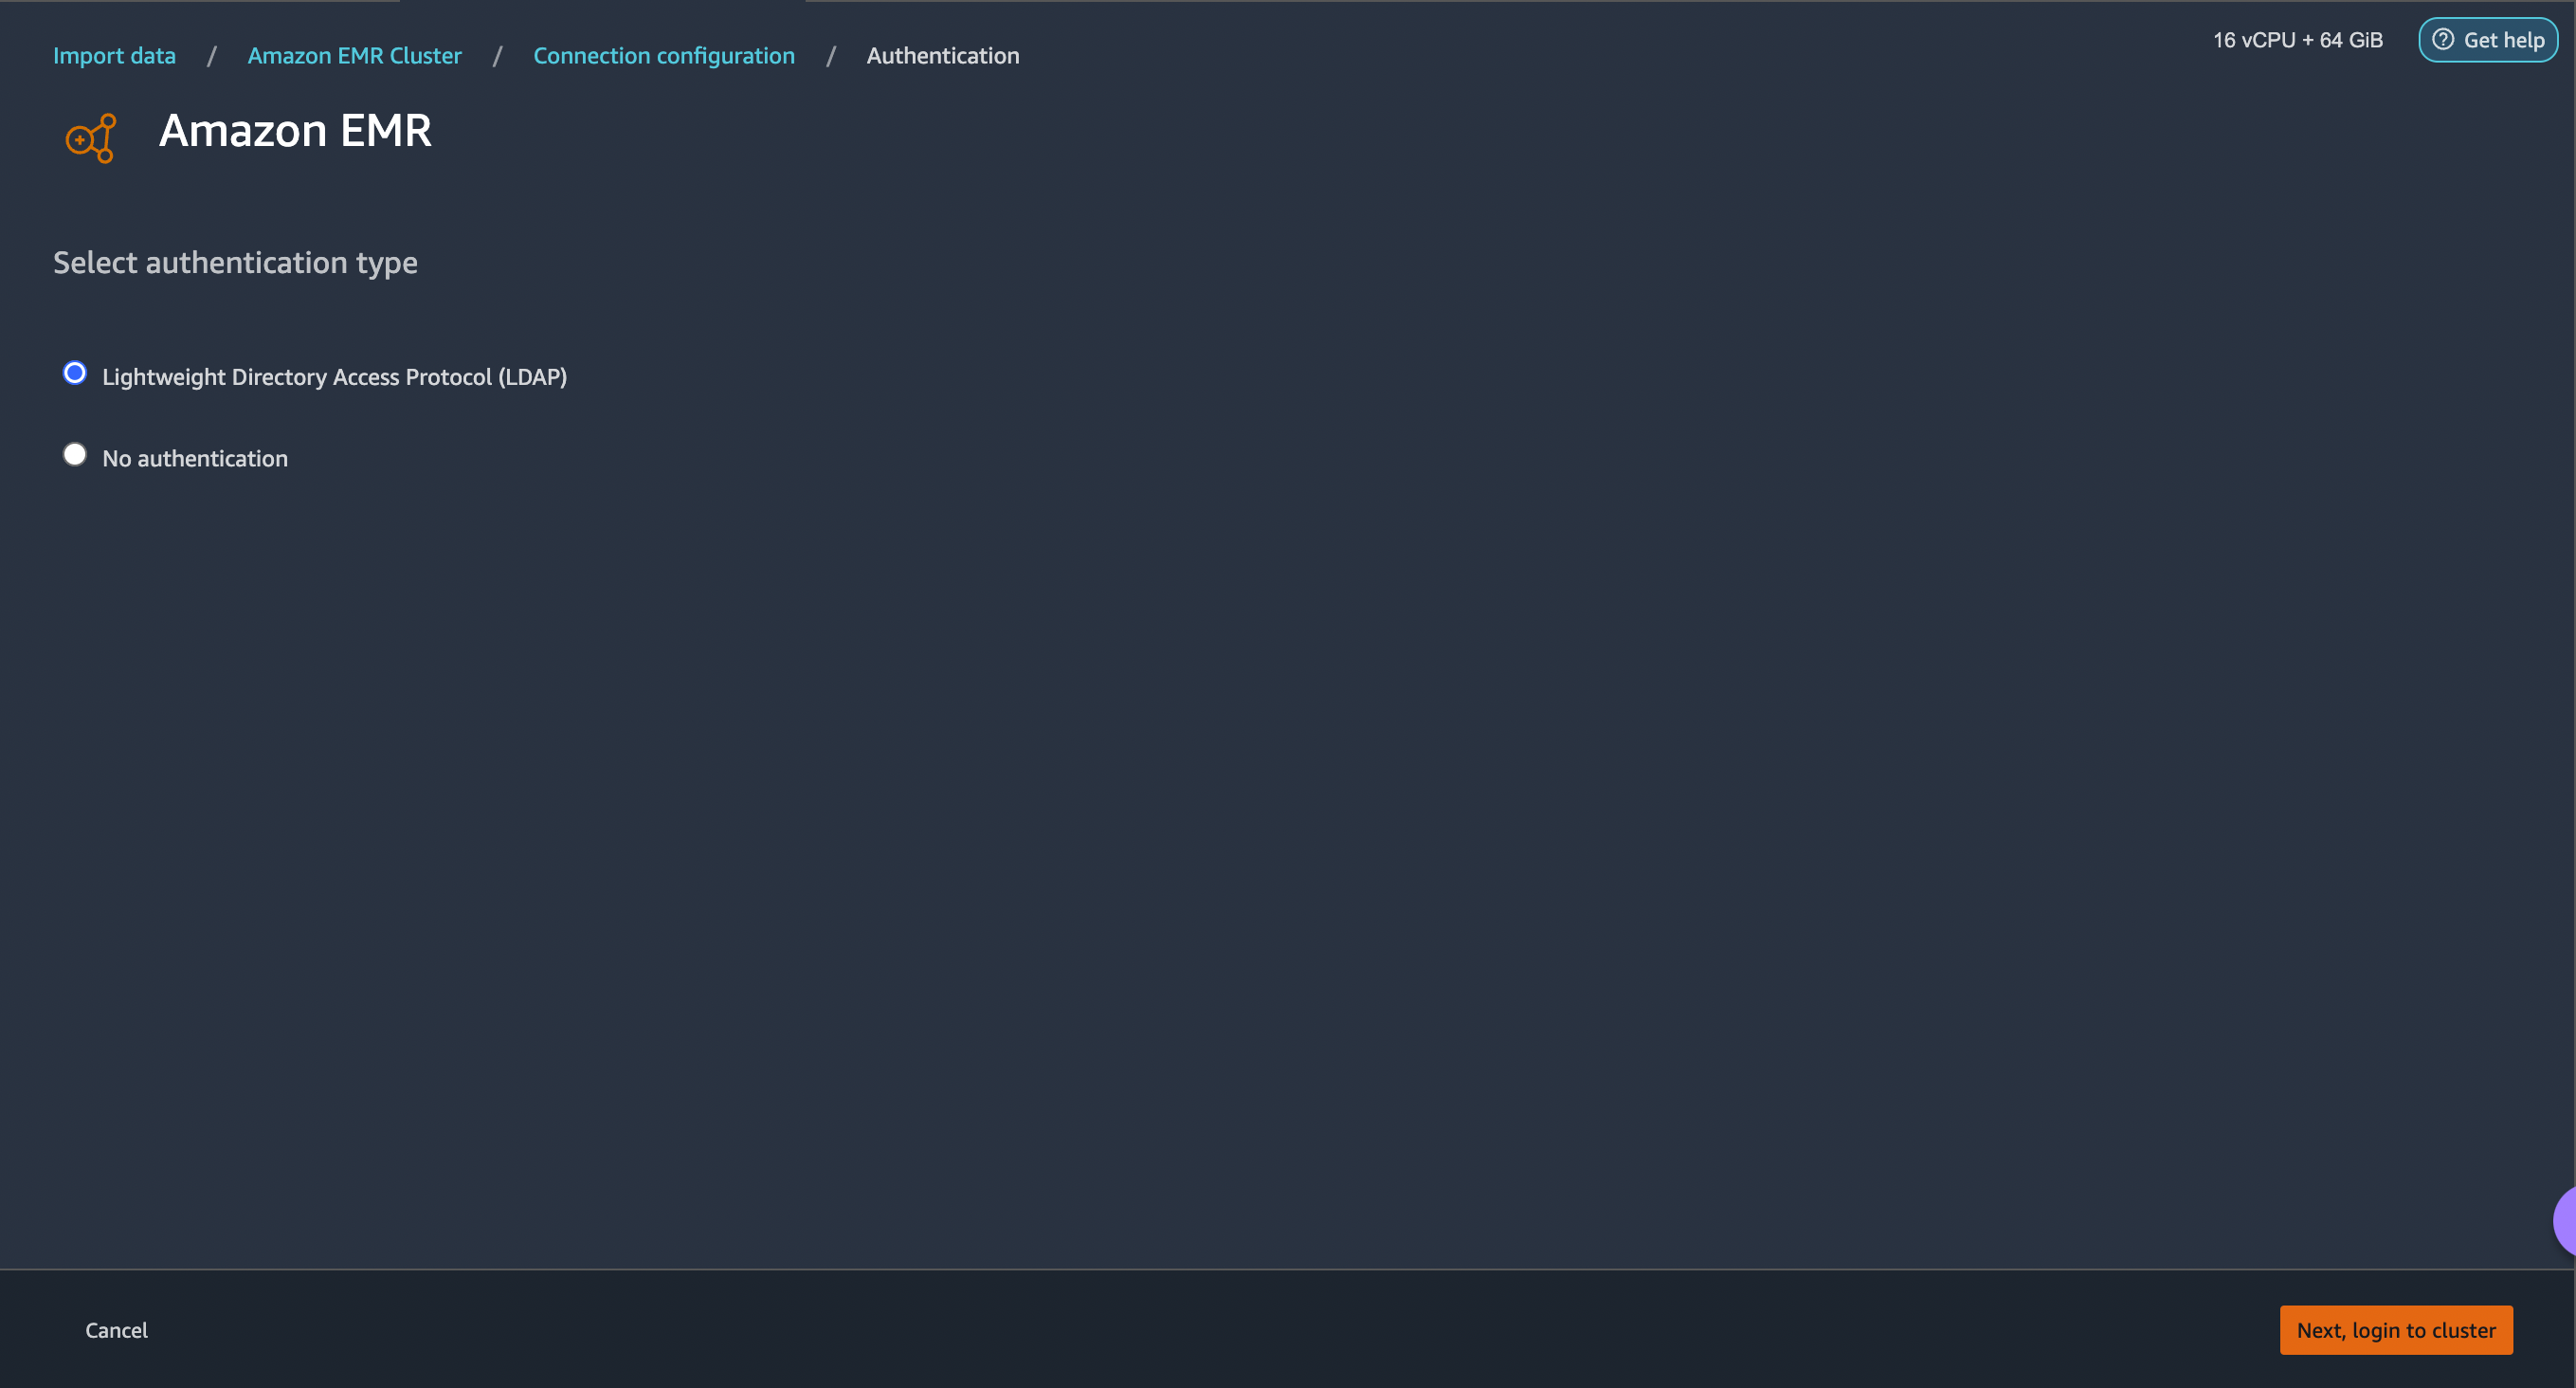
Task: Select the No authentication radio button
Action: point(75,455)
